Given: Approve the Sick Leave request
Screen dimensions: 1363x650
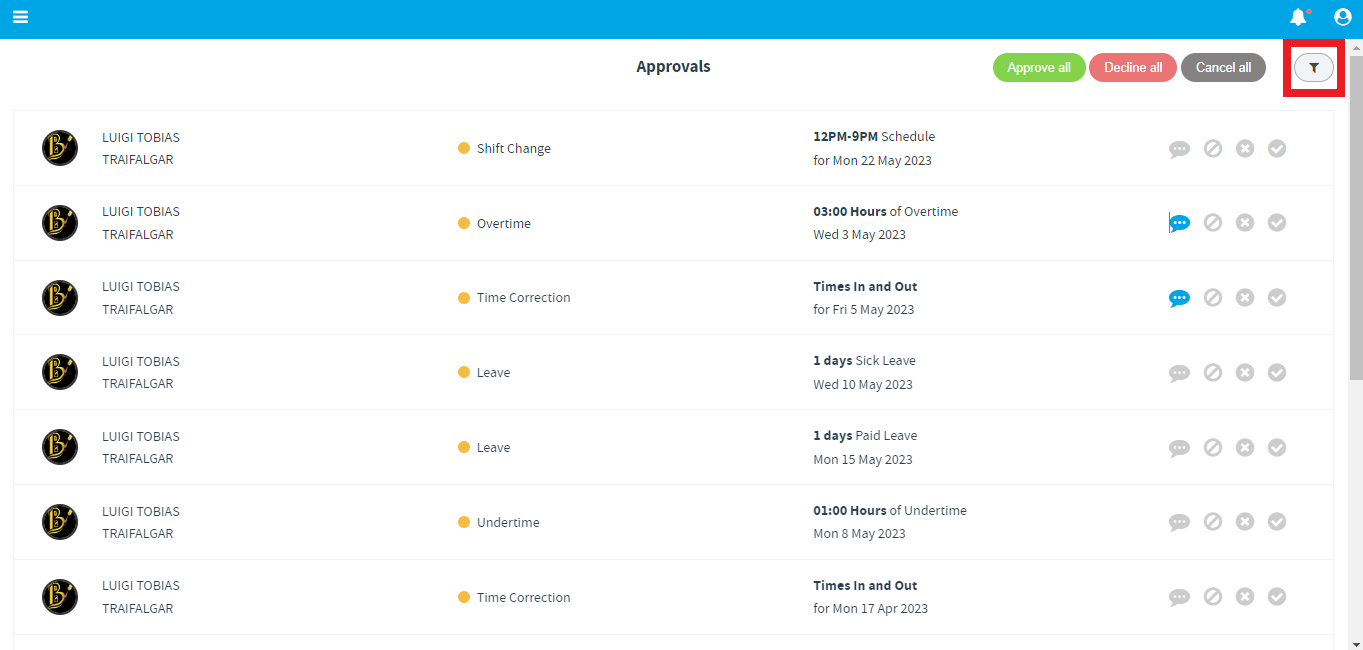Looking at the screenshot, I should pyautogui.click(x=1277, y=372).
